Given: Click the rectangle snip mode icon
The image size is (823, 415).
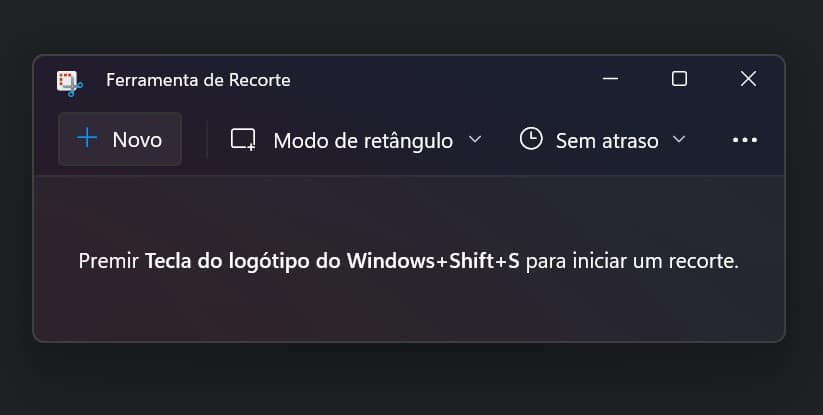Looking at the screenshot, I should 243,140.
